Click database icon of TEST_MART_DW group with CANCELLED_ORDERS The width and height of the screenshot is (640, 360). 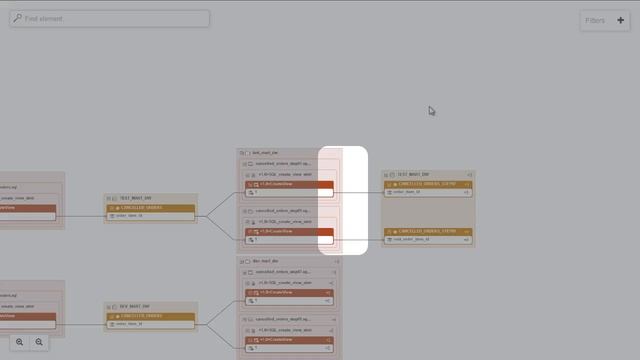pos(115,198)
